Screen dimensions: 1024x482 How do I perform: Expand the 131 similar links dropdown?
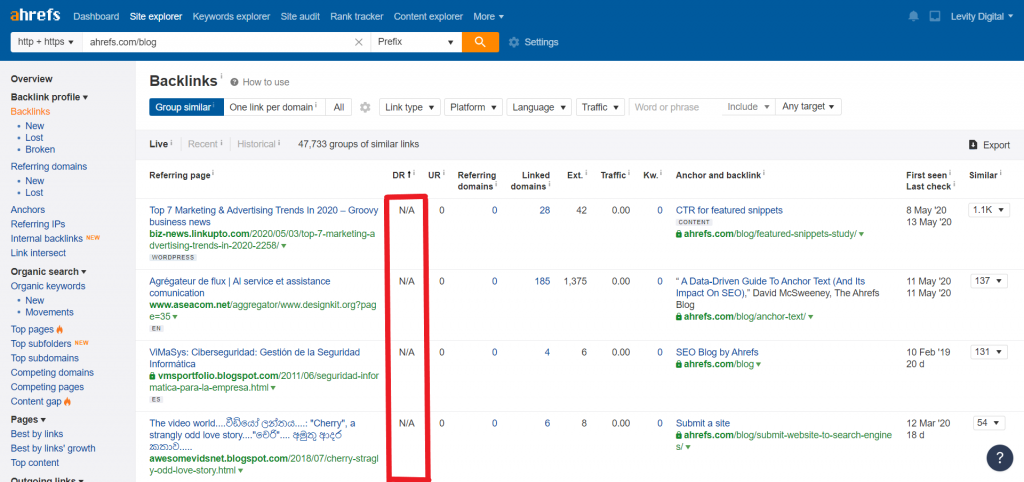(989, 351)
